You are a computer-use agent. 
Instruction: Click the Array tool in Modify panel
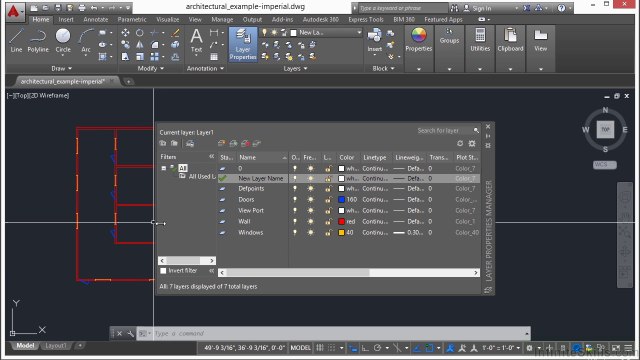[x=154, y=57]
